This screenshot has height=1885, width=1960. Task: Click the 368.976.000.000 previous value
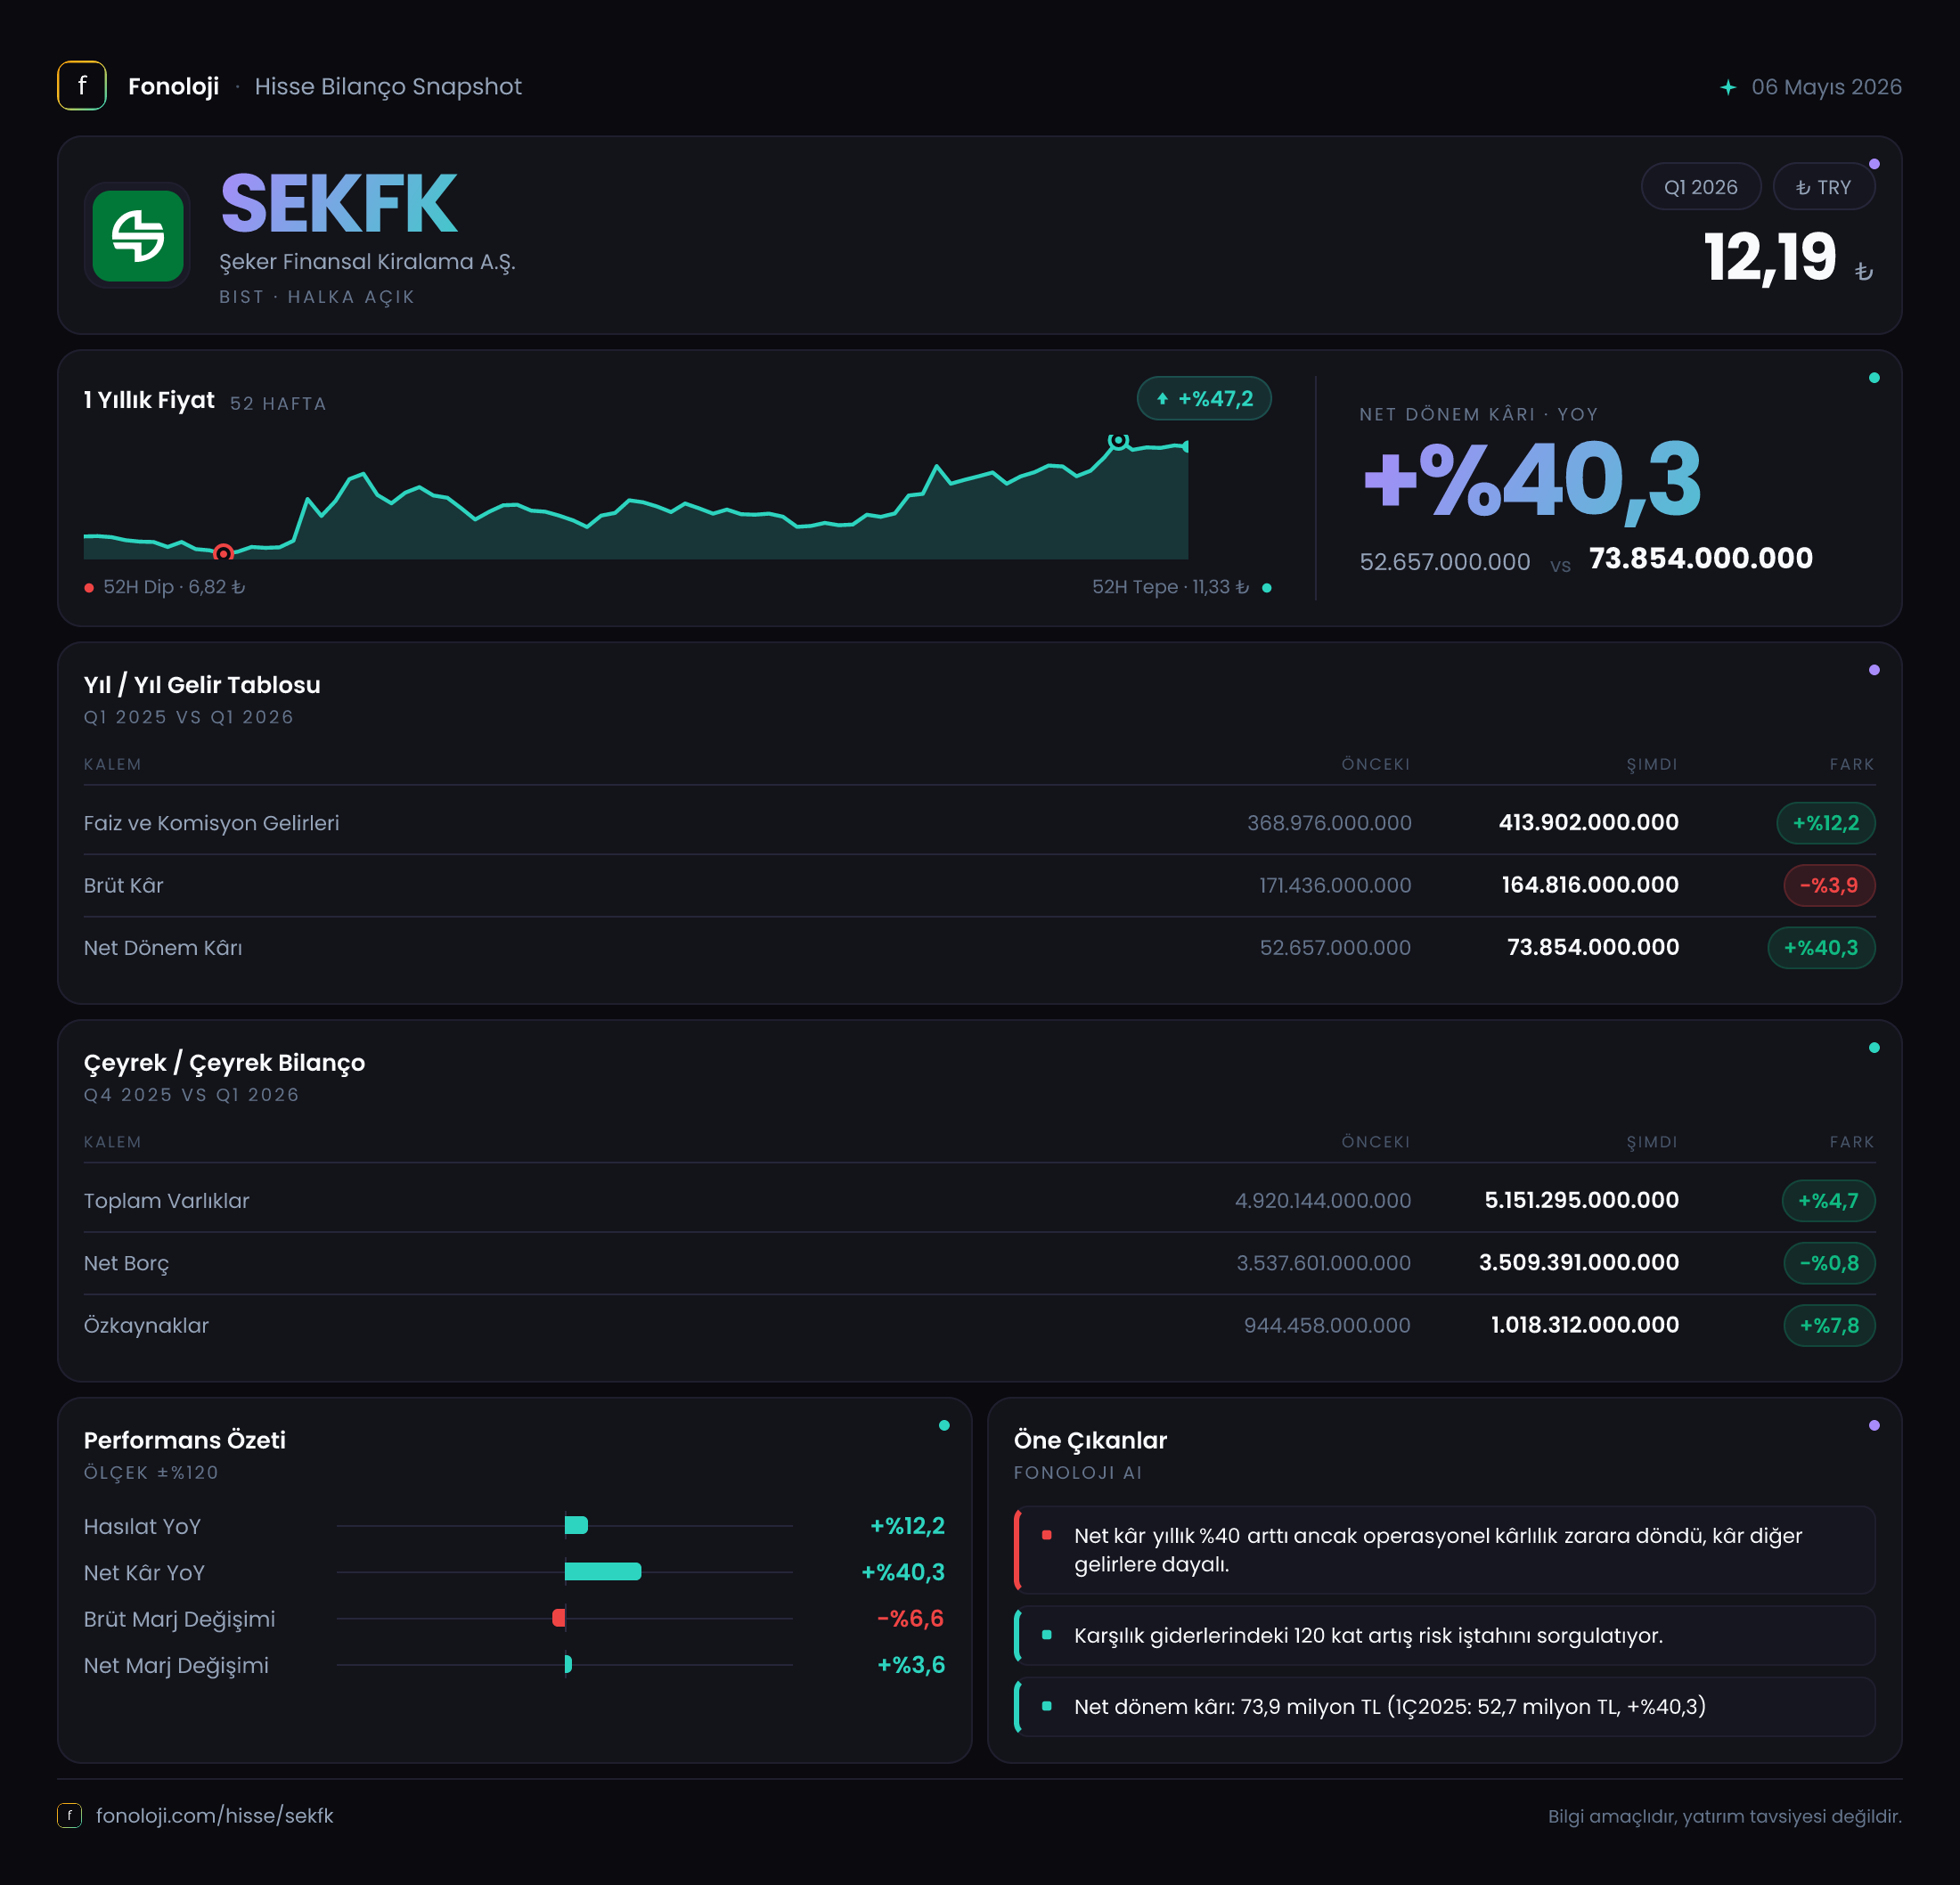(x=1329, y=823)
